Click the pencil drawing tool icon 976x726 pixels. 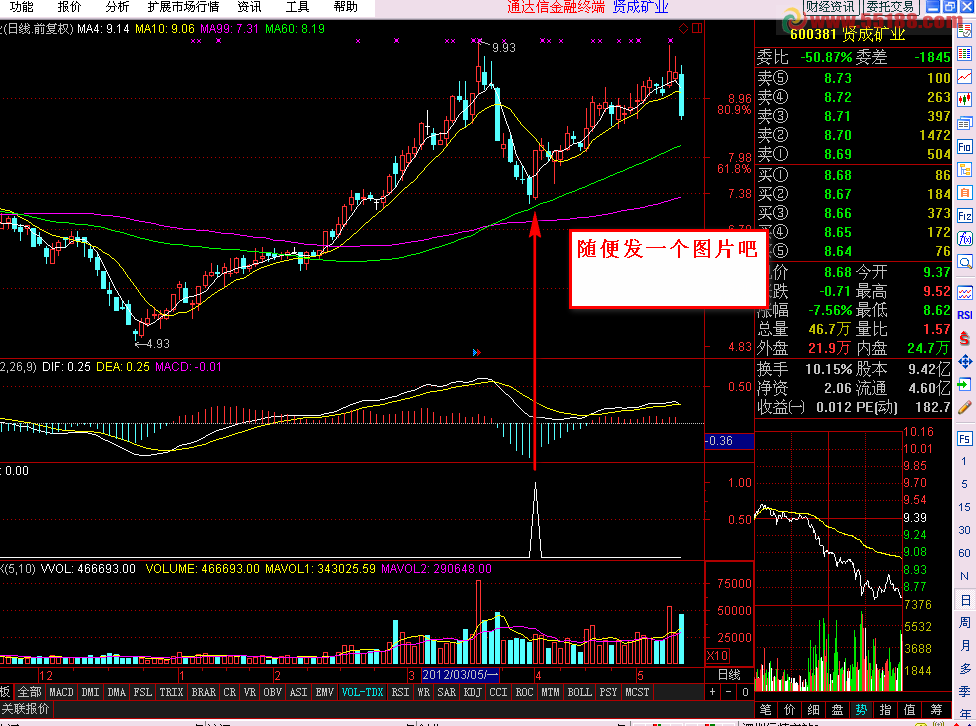[964, 408]
